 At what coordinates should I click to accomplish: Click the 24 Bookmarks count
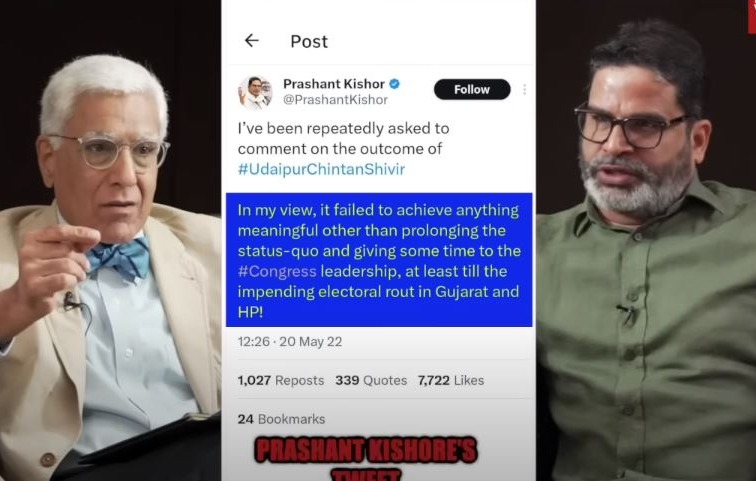coord(281,419)
